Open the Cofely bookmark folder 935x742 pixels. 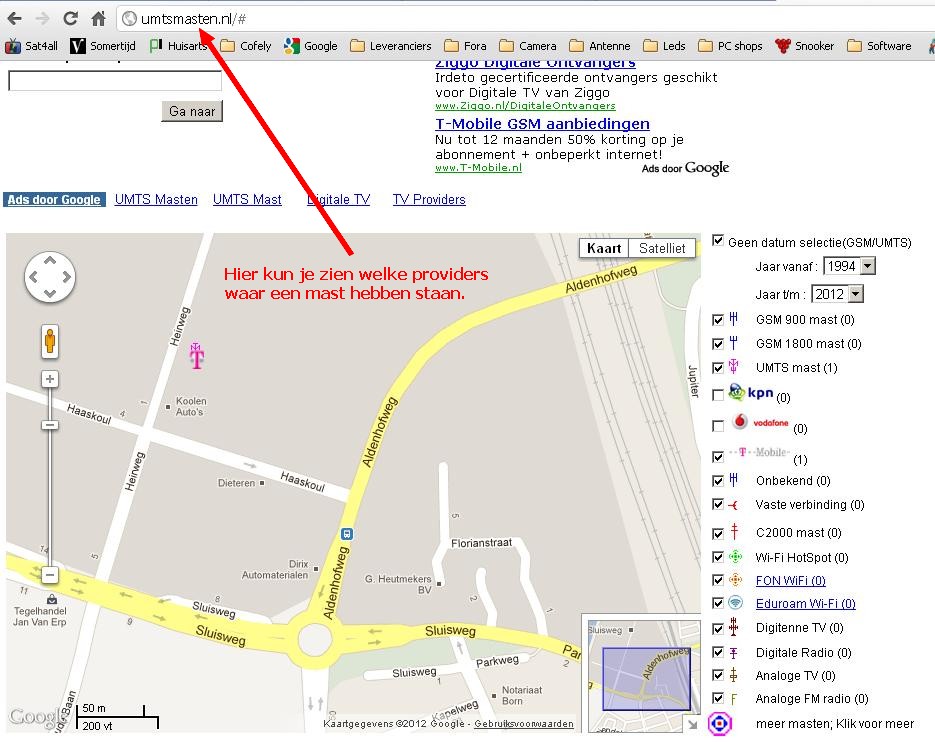pos(245,46)
